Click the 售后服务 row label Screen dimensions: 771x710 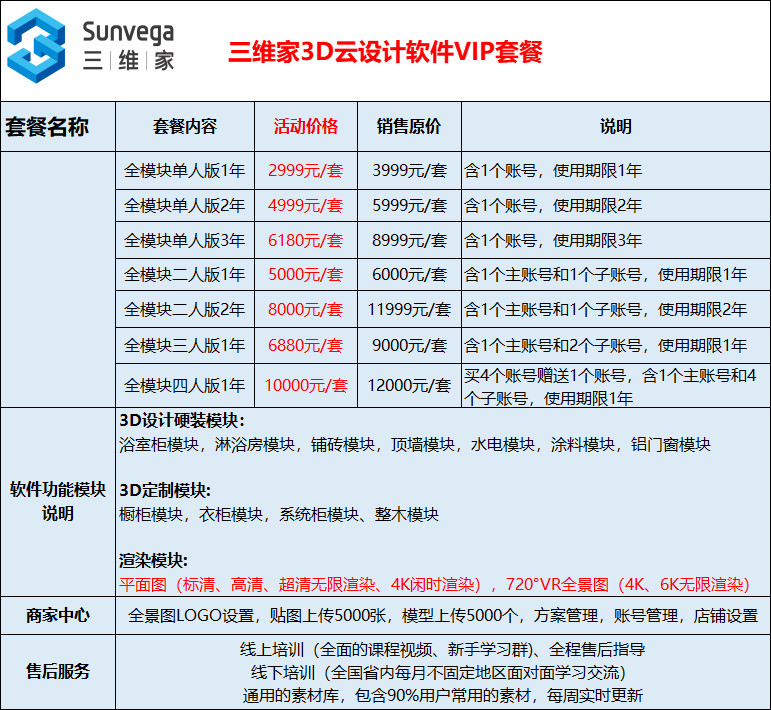(58, 672)
